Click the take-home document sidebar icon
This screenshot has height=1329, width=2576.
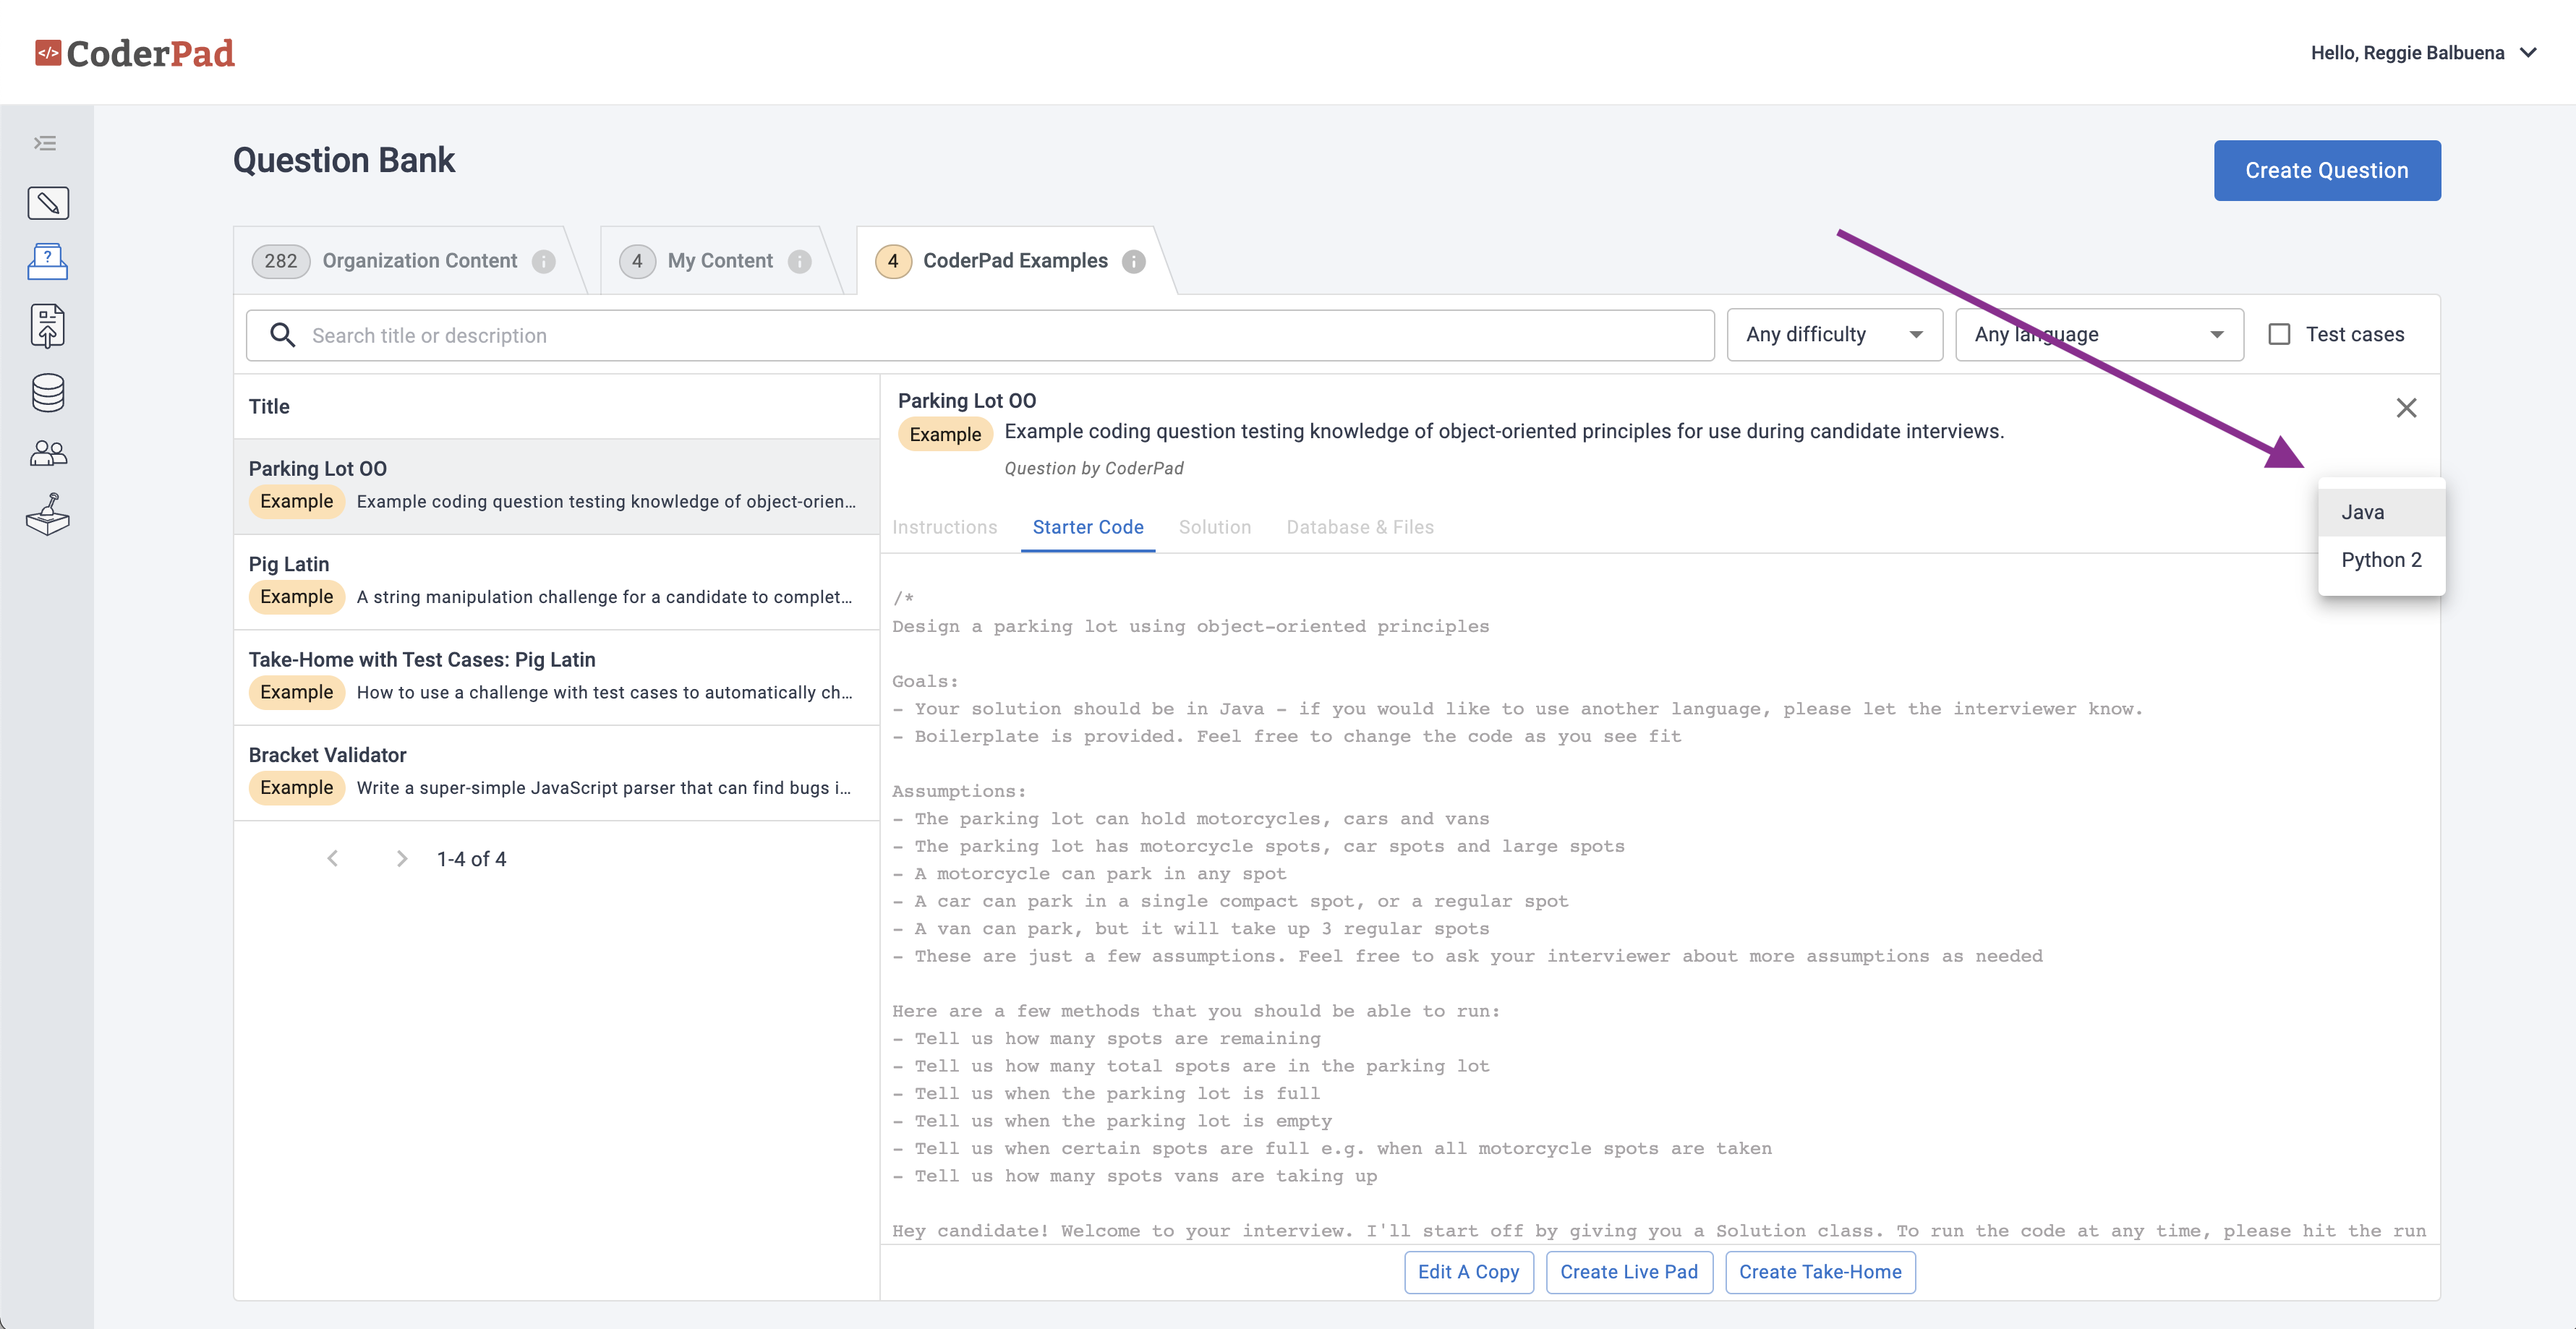click(x=48, y=326)
